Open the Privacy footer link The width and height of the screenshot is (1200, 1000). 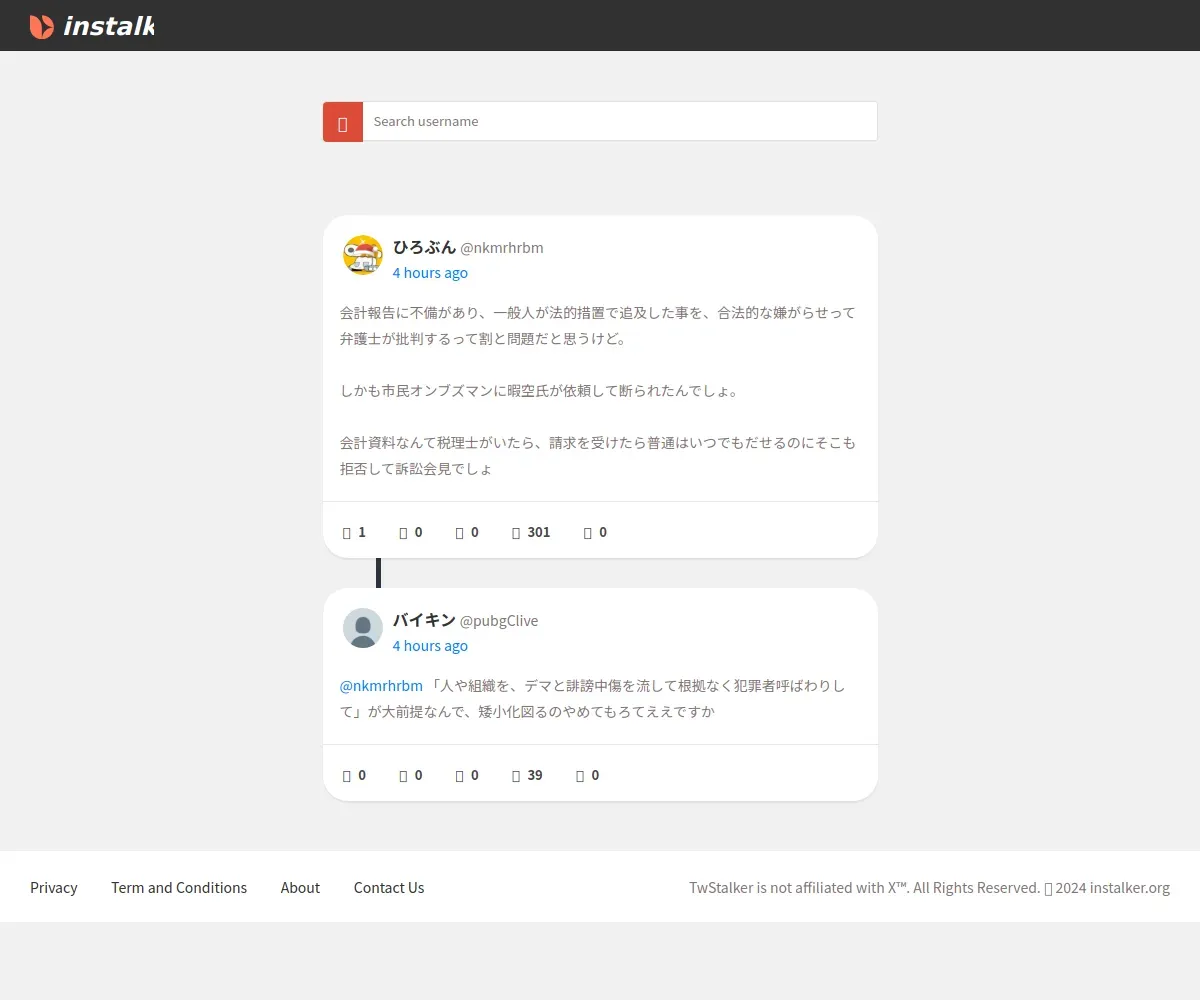pyautogui.click(x=54, y=888)
